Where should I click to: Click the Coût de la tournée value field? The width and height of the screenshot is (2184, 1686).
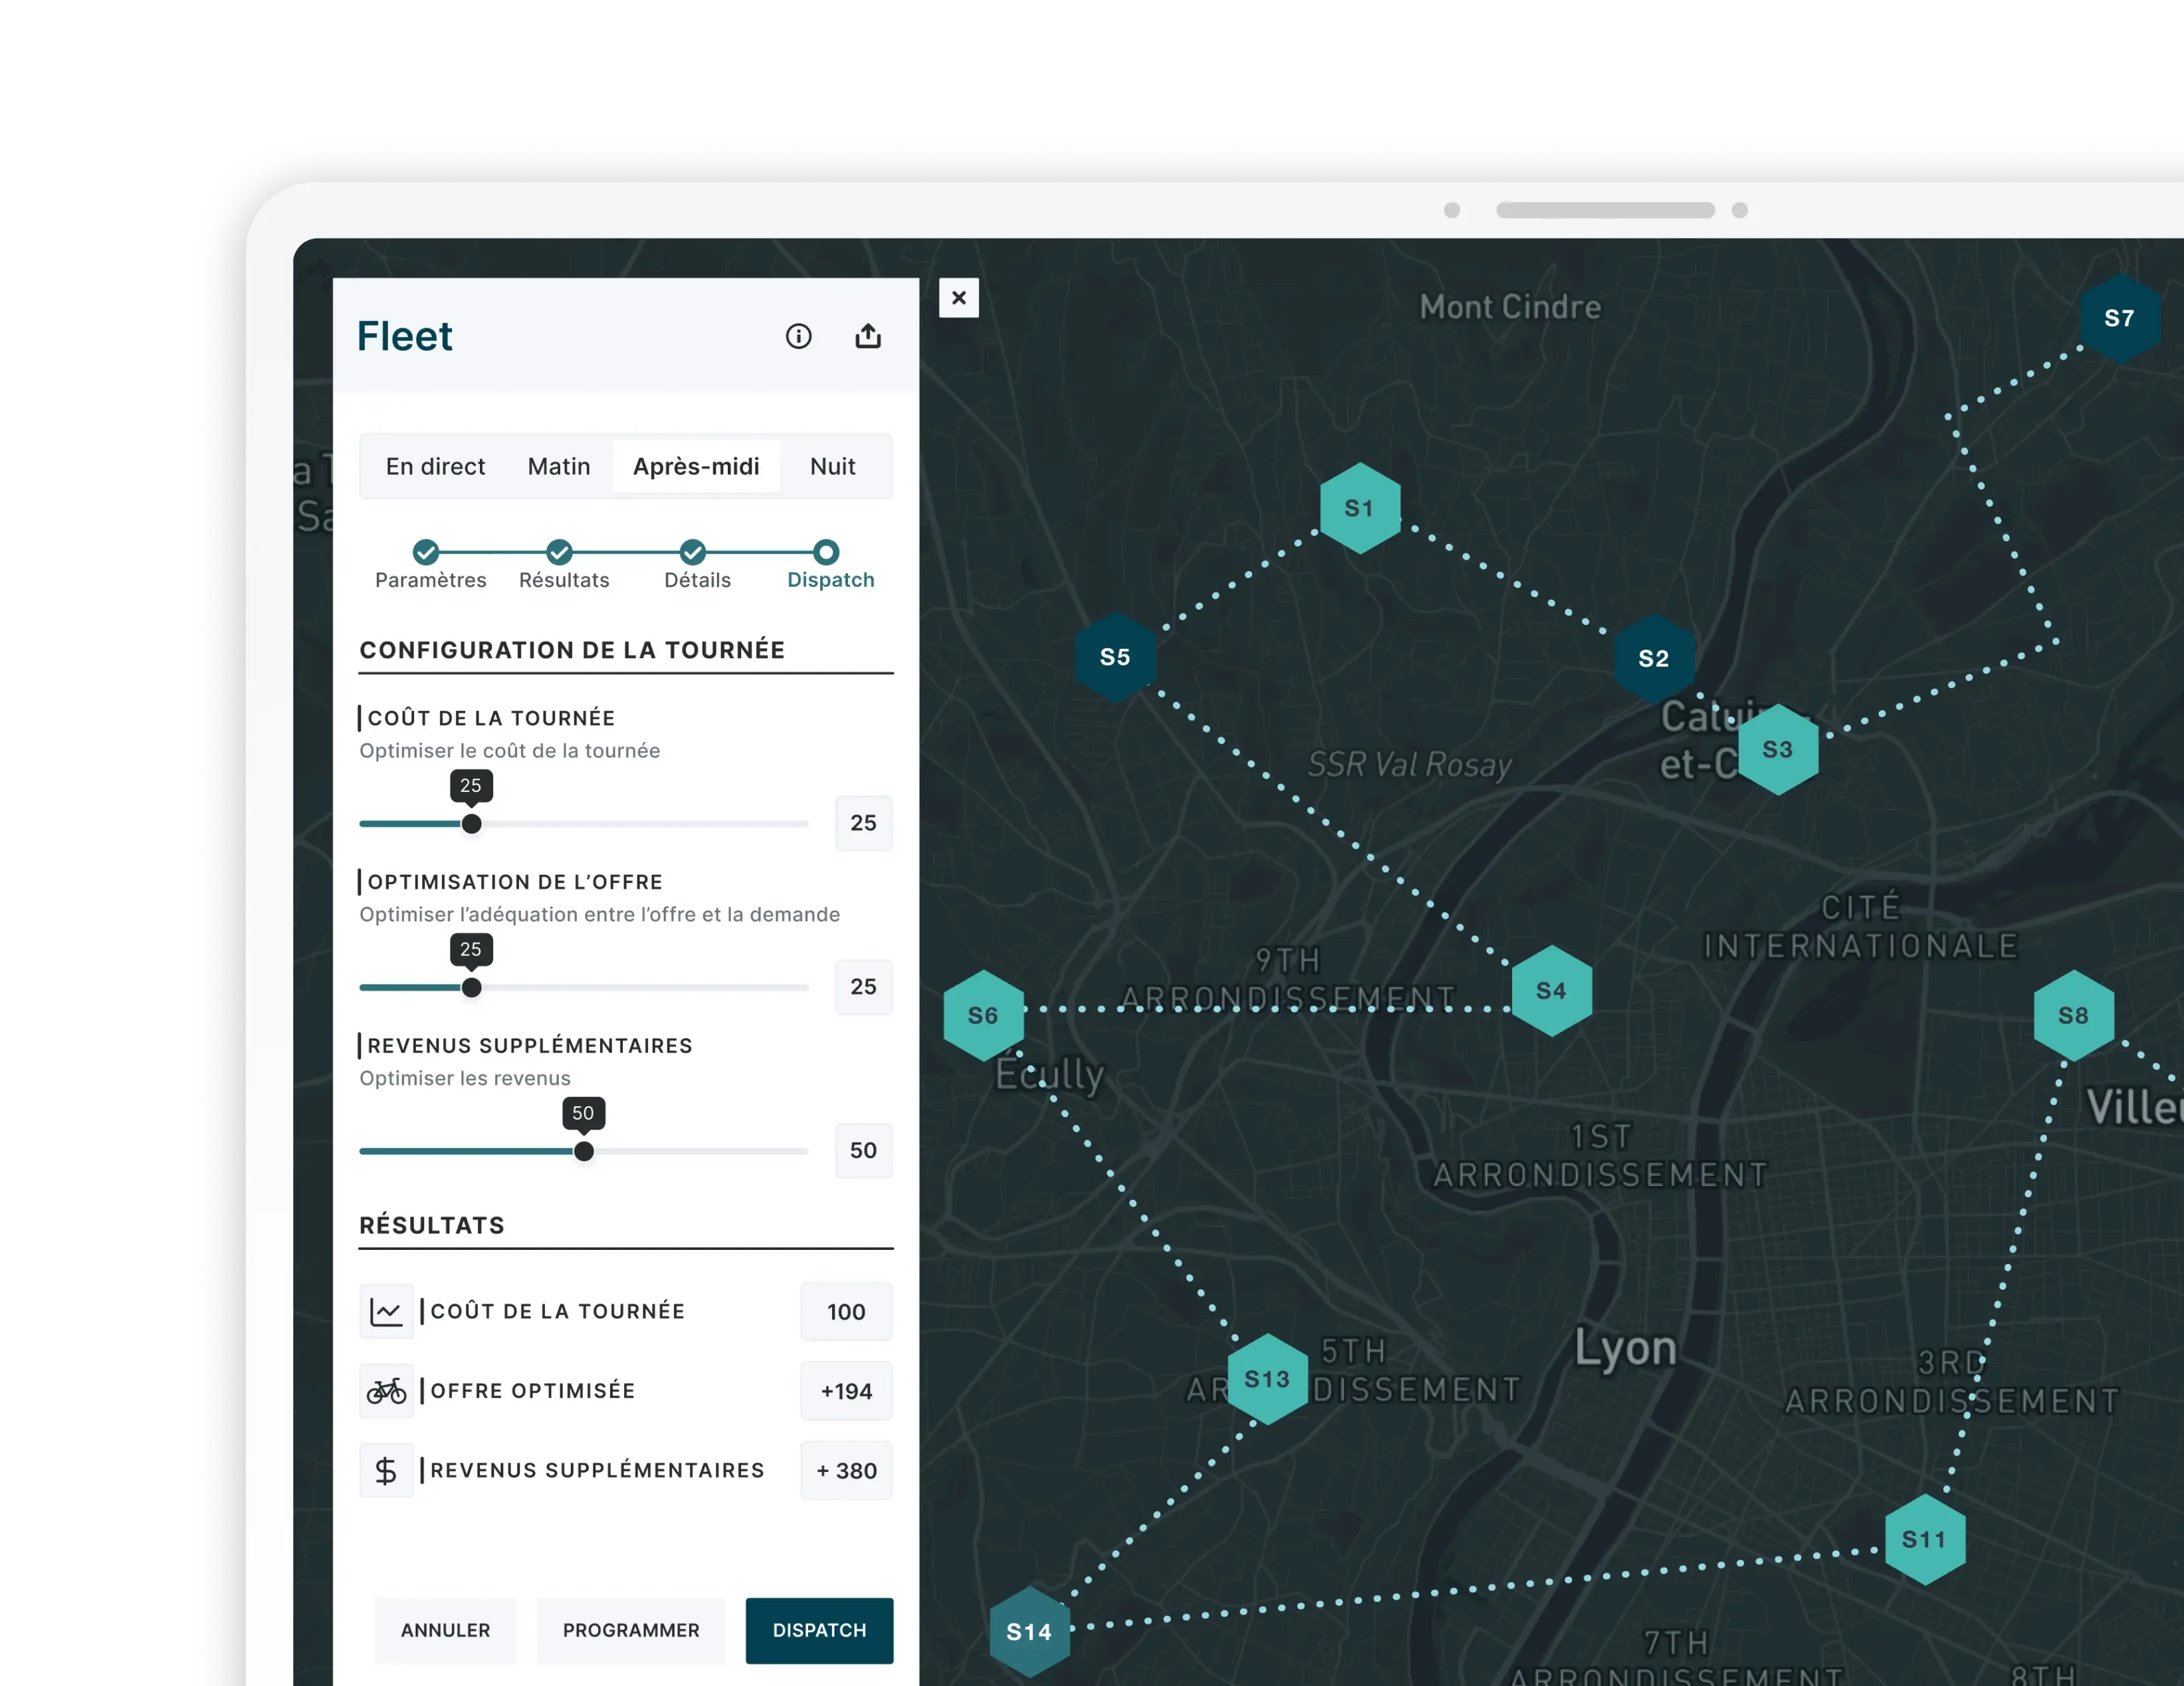point(863,823)
